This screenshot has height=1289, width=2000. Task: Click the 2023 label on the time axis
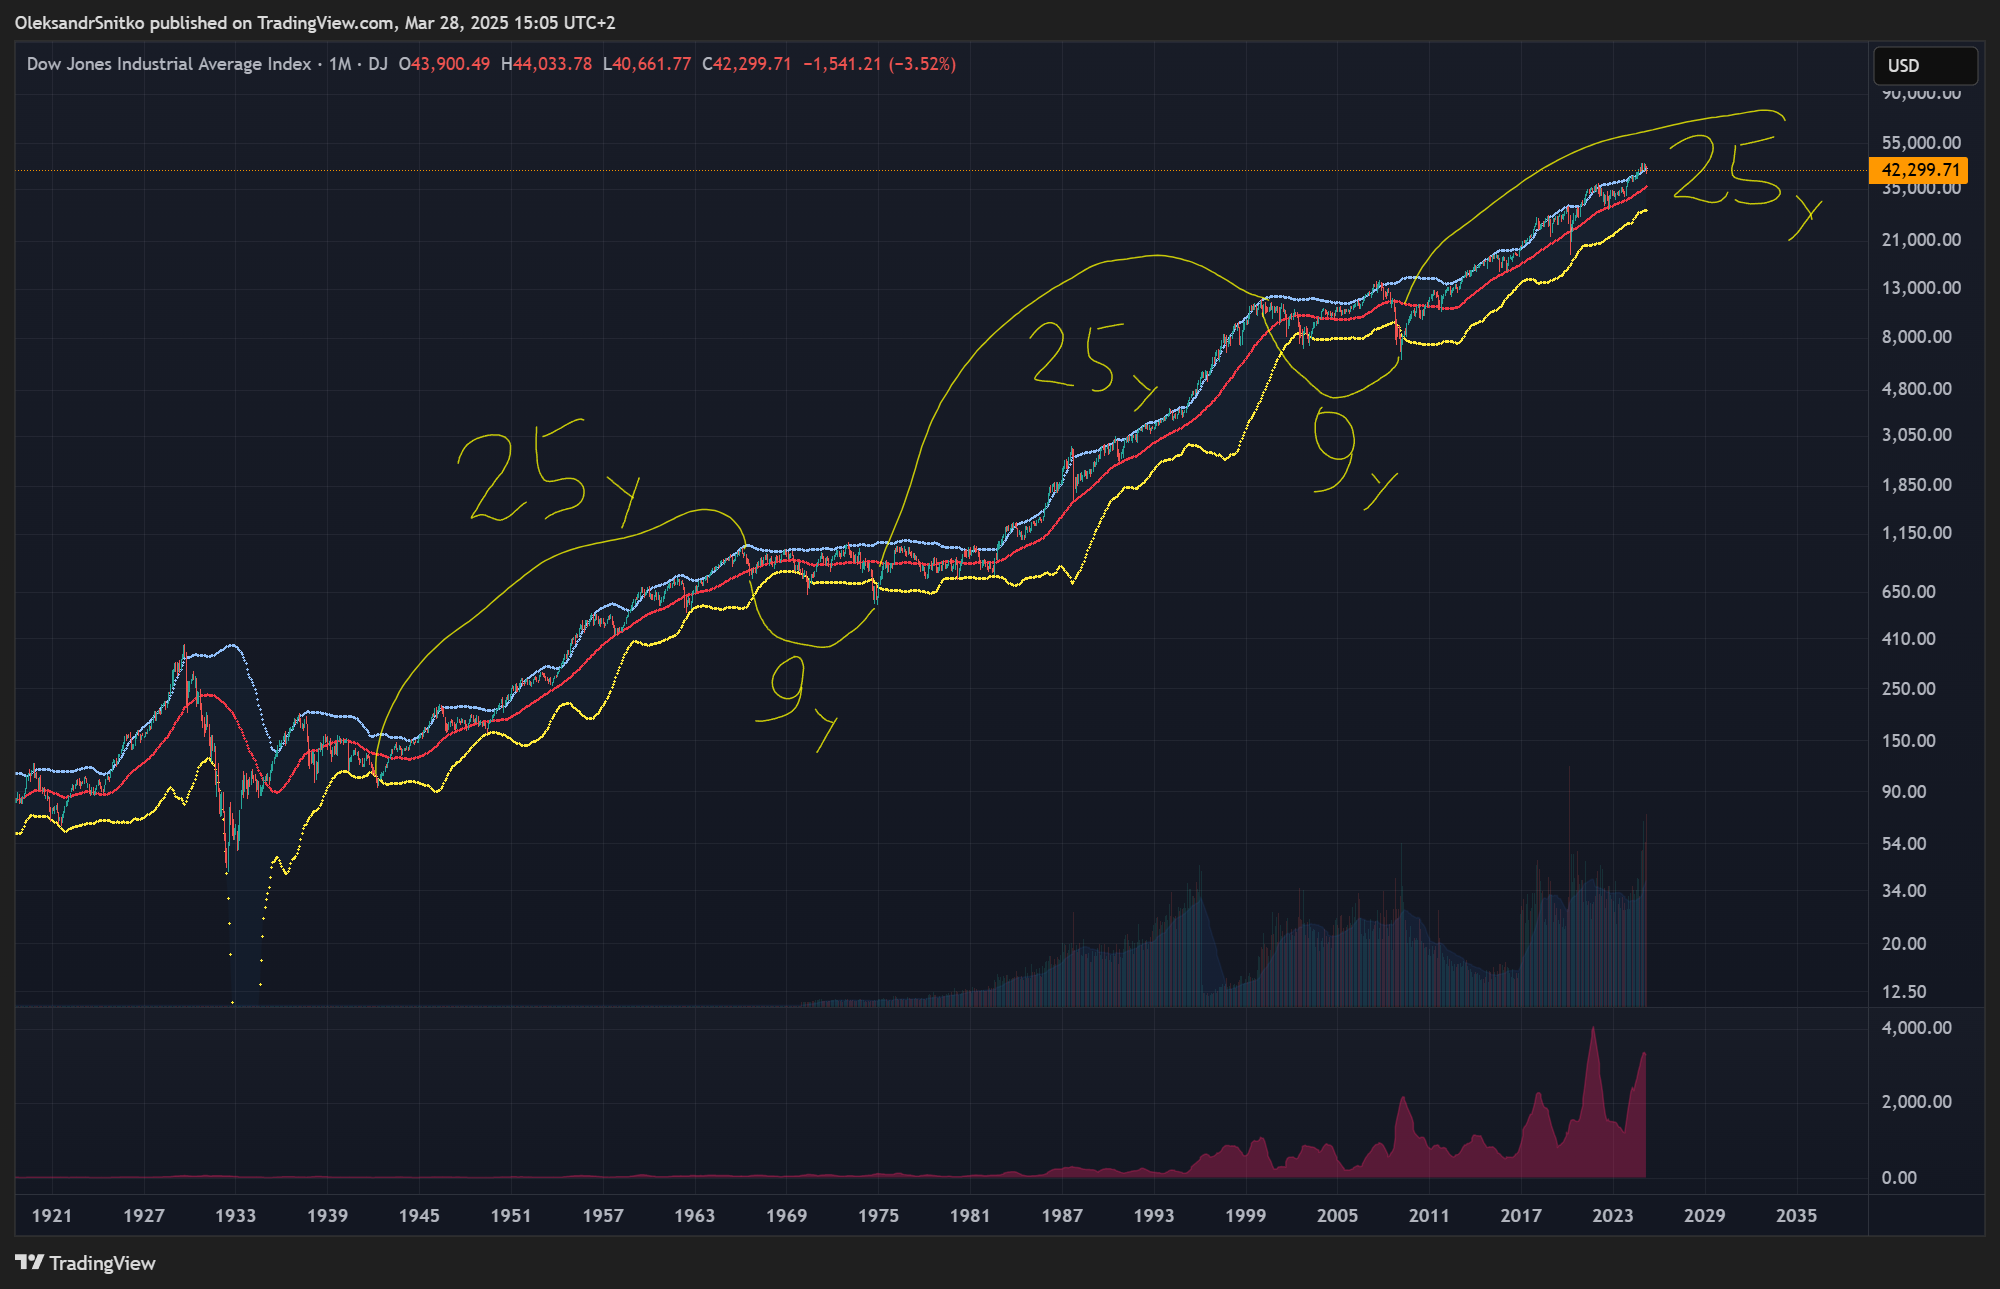coord(1613,1215)
